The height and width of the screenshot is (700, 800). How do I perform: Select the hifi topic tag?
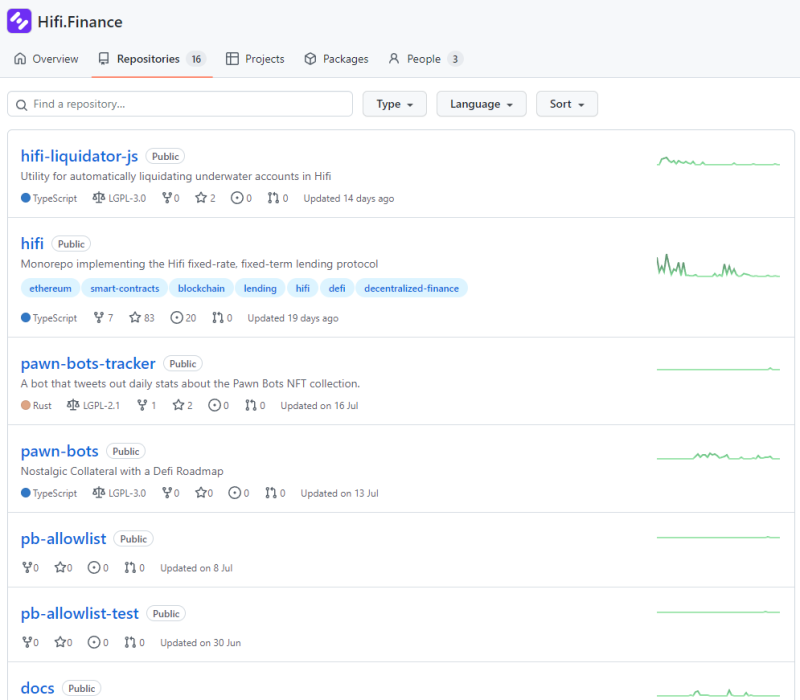tap(303, 289)
